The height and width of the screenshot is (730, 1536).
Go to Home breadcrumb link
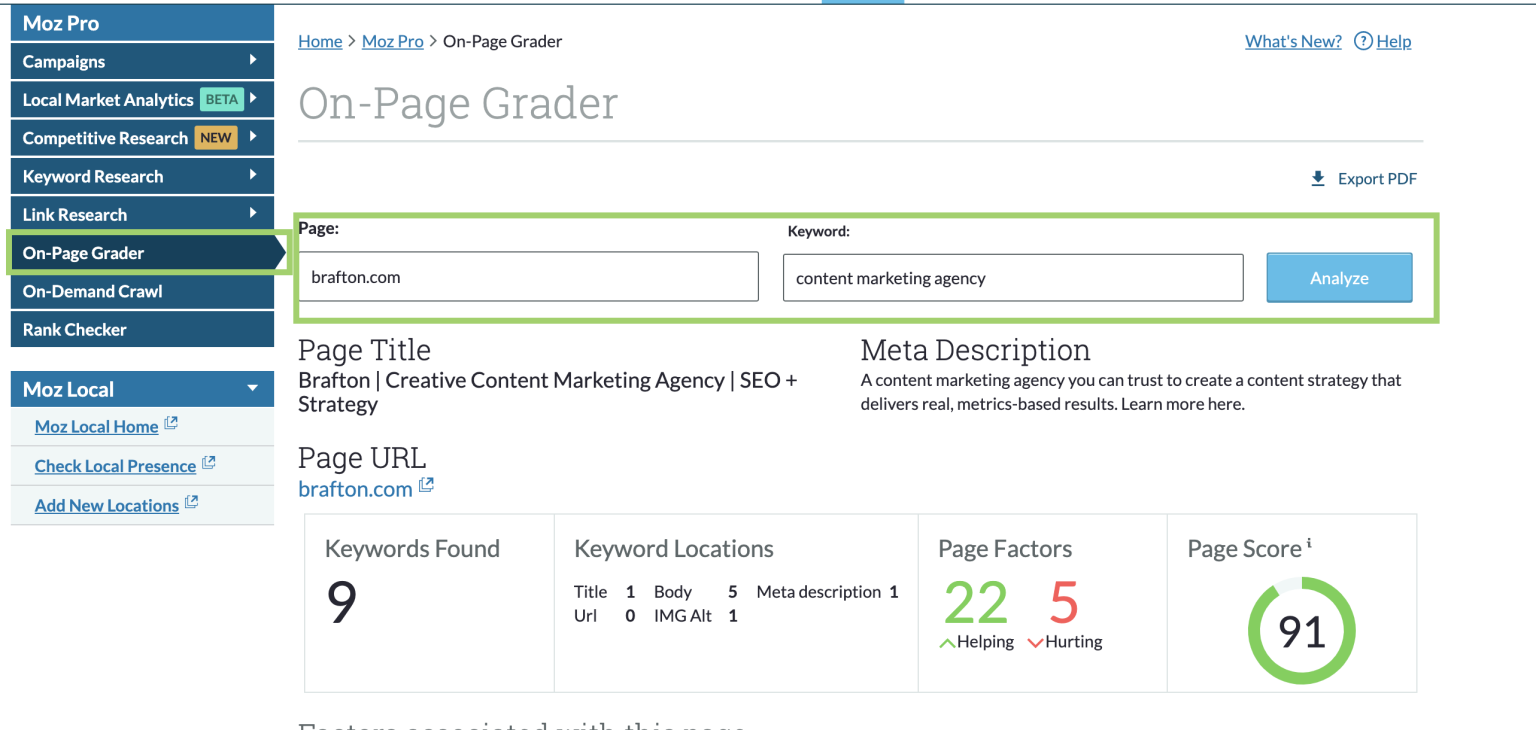[320, 41]
